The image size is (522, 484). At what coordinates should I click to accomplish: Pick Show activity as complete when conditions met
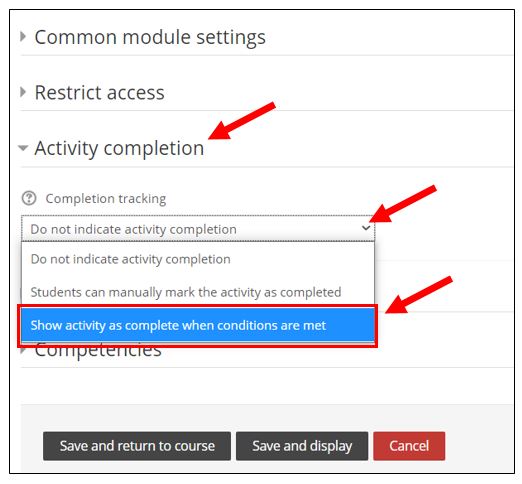(198, 325)
